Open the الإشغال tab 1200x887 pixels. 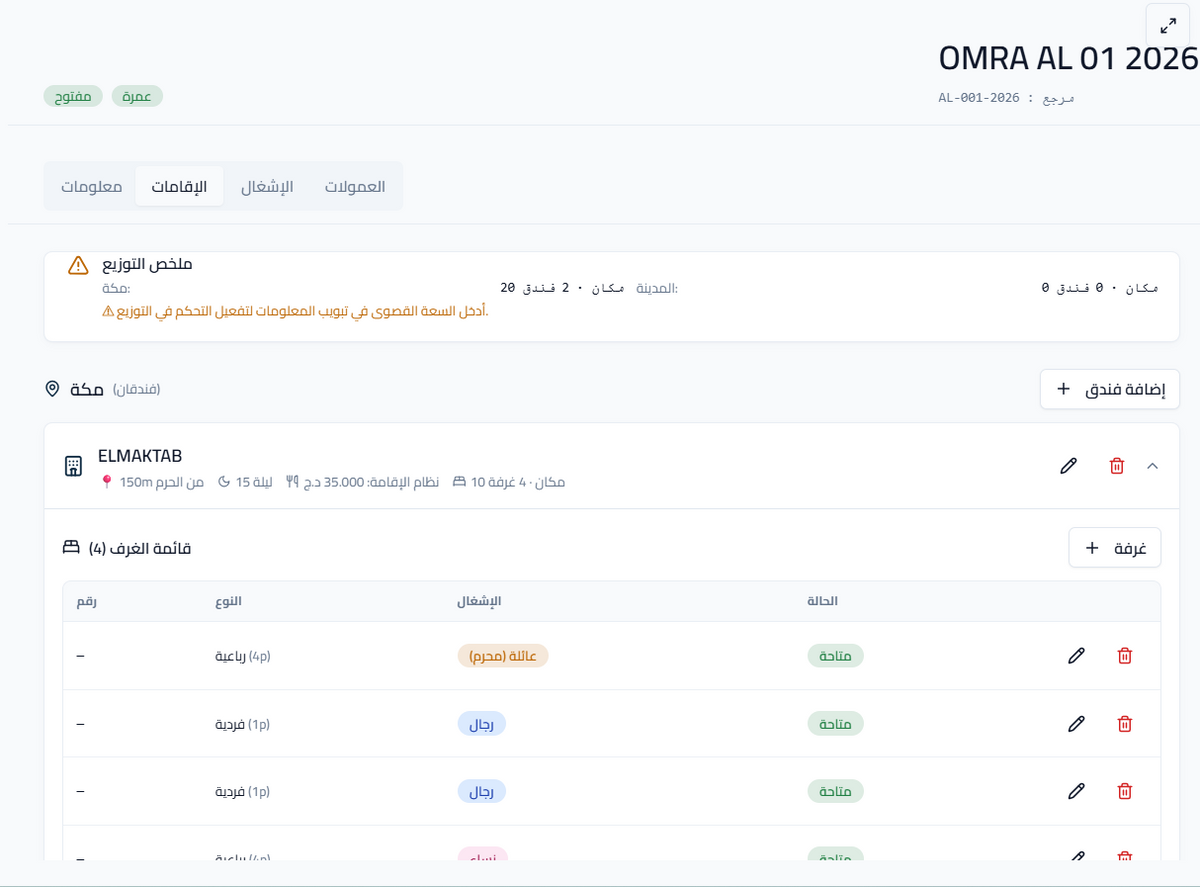coord(267,187)
